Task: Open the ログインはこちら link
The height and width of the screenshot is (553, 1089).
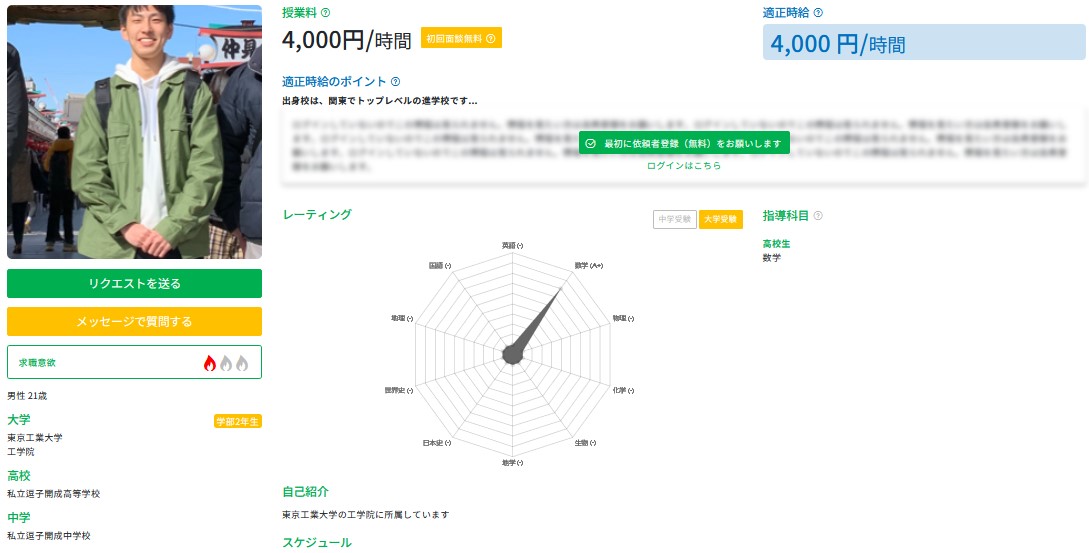Action: click(683, 165)
